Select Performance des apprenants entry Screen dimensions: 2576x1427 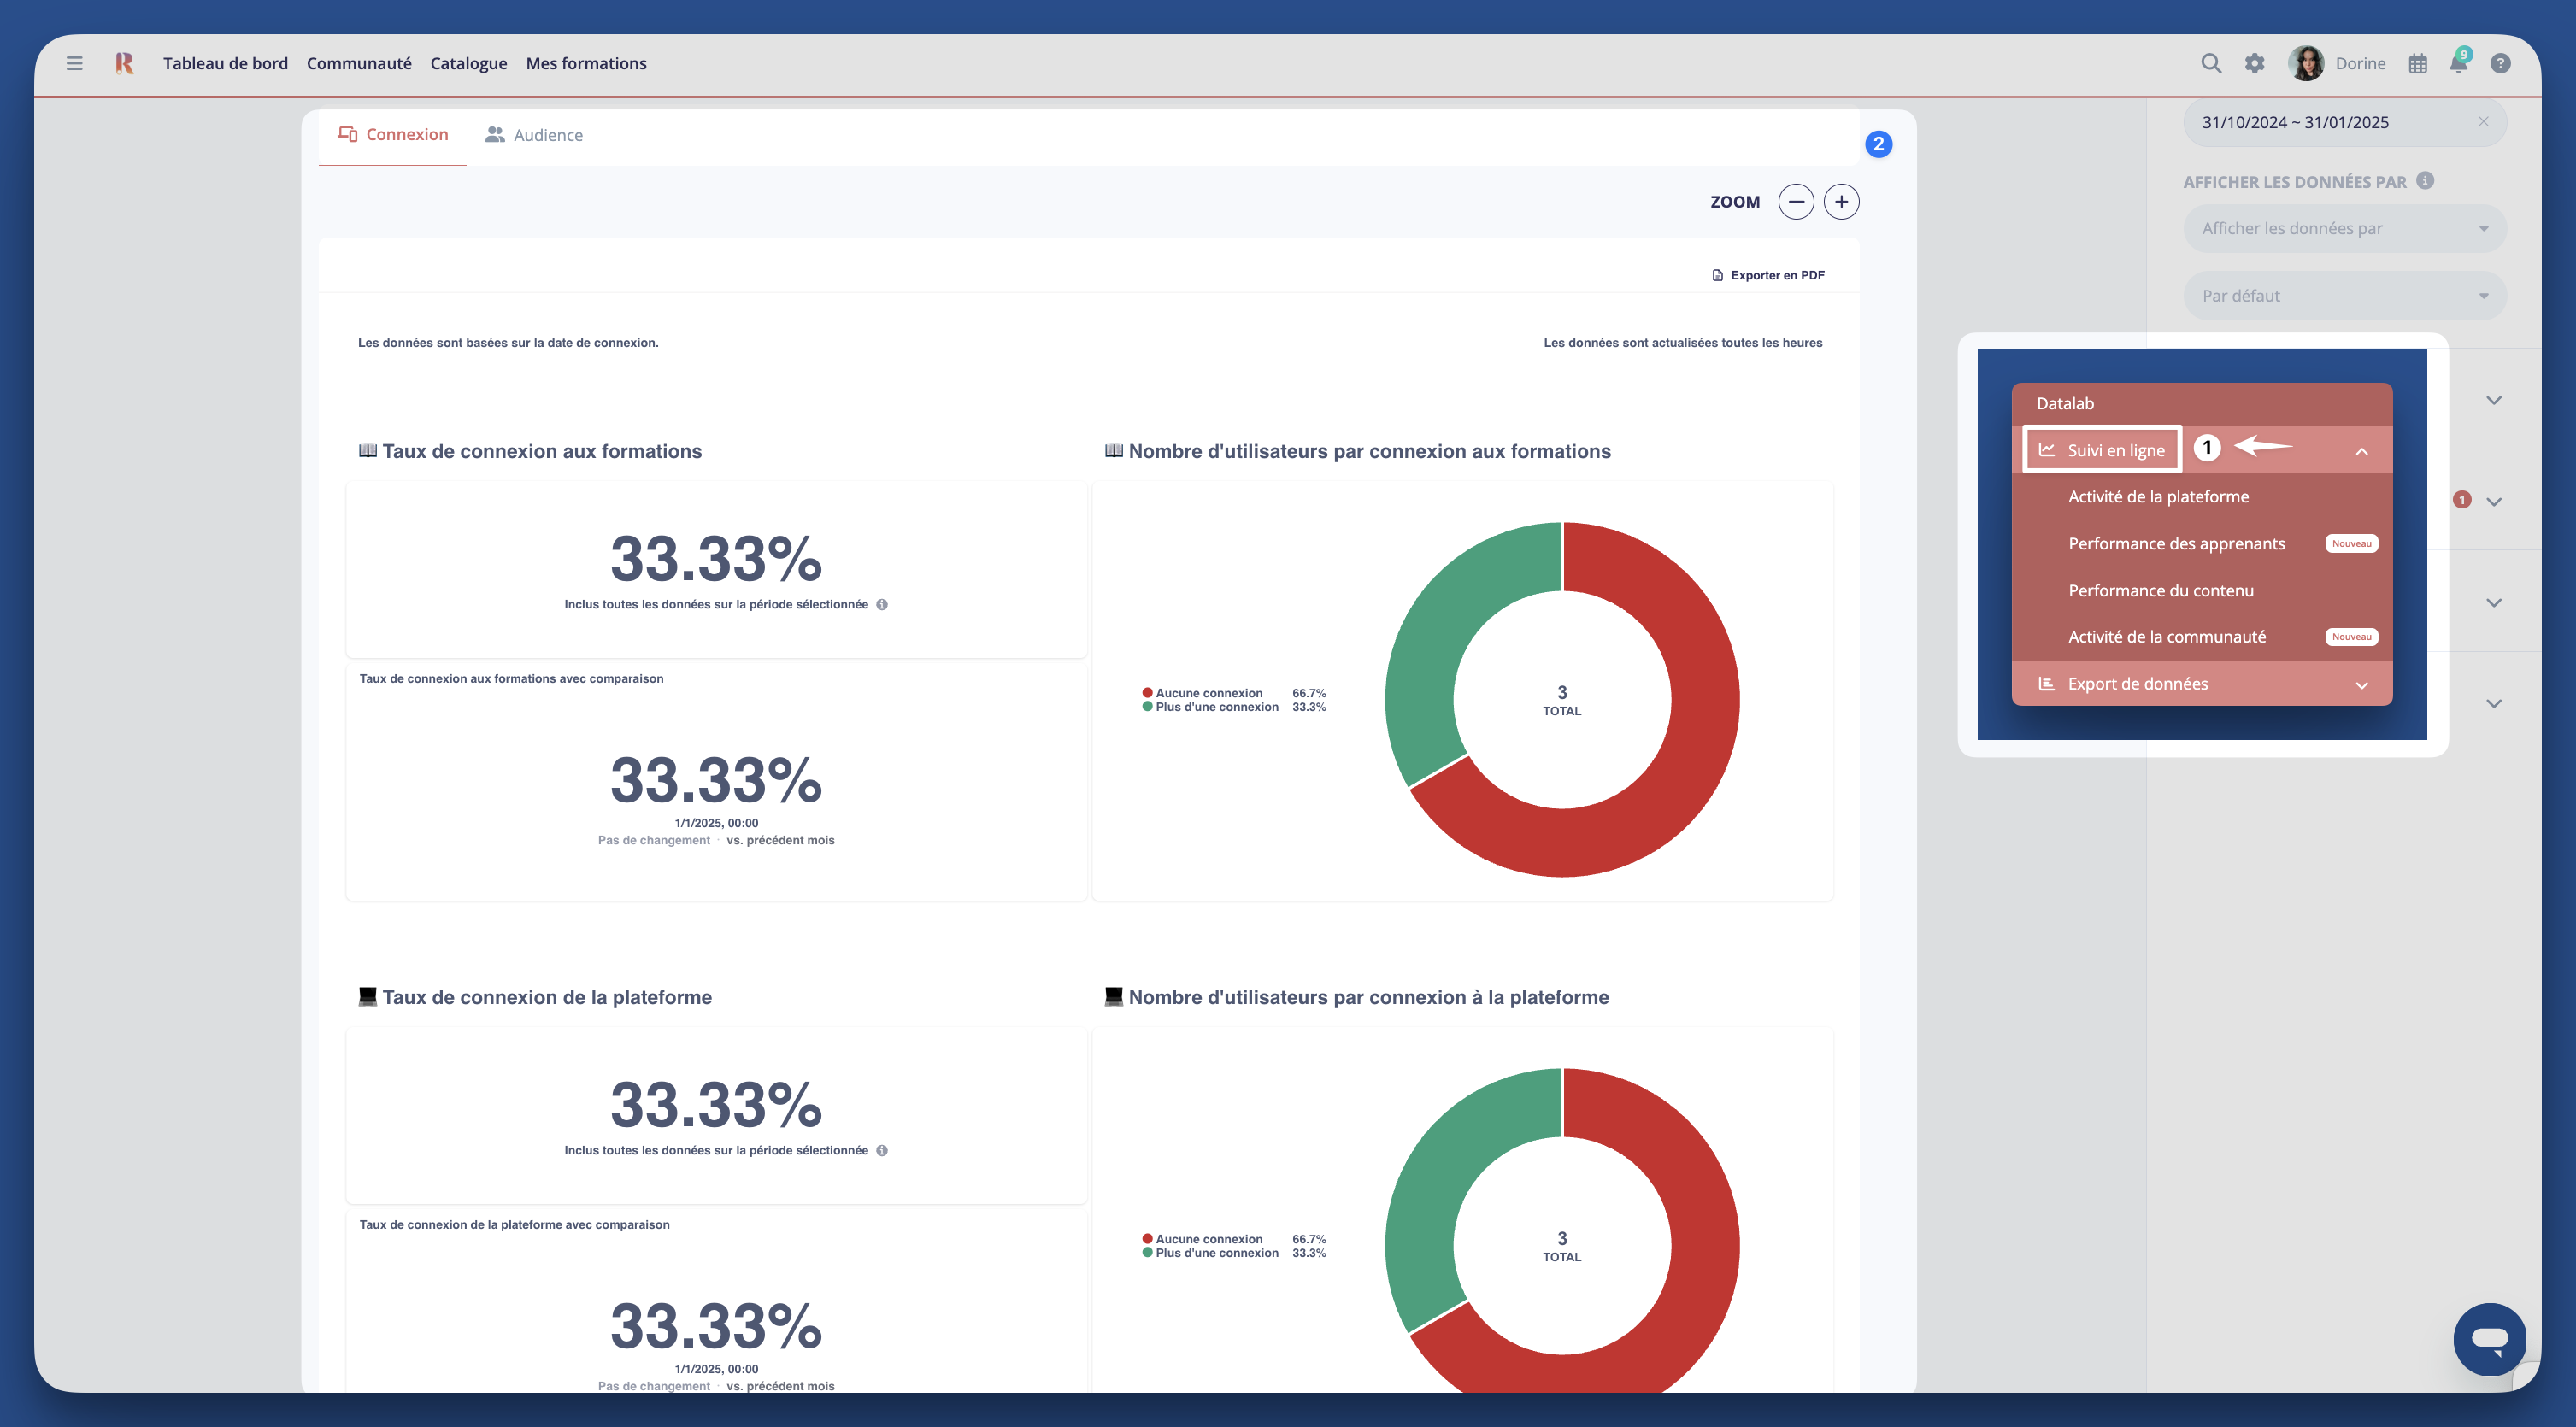(x=2176, y=543)
